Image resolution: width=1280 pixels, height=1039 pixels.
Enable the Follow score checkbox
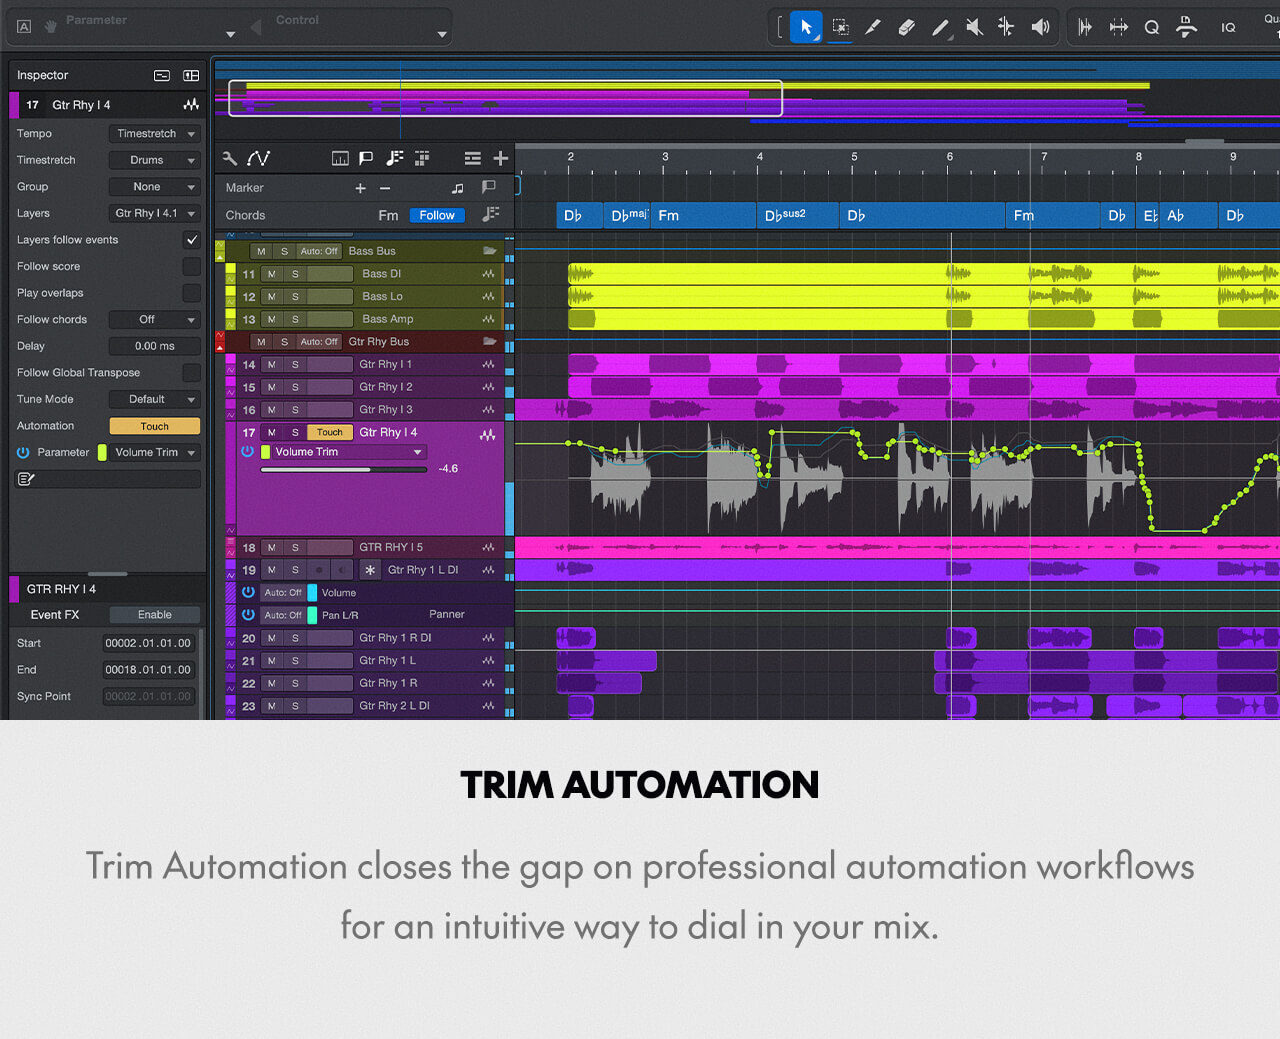pyautogui.click(x=191, y=266)
